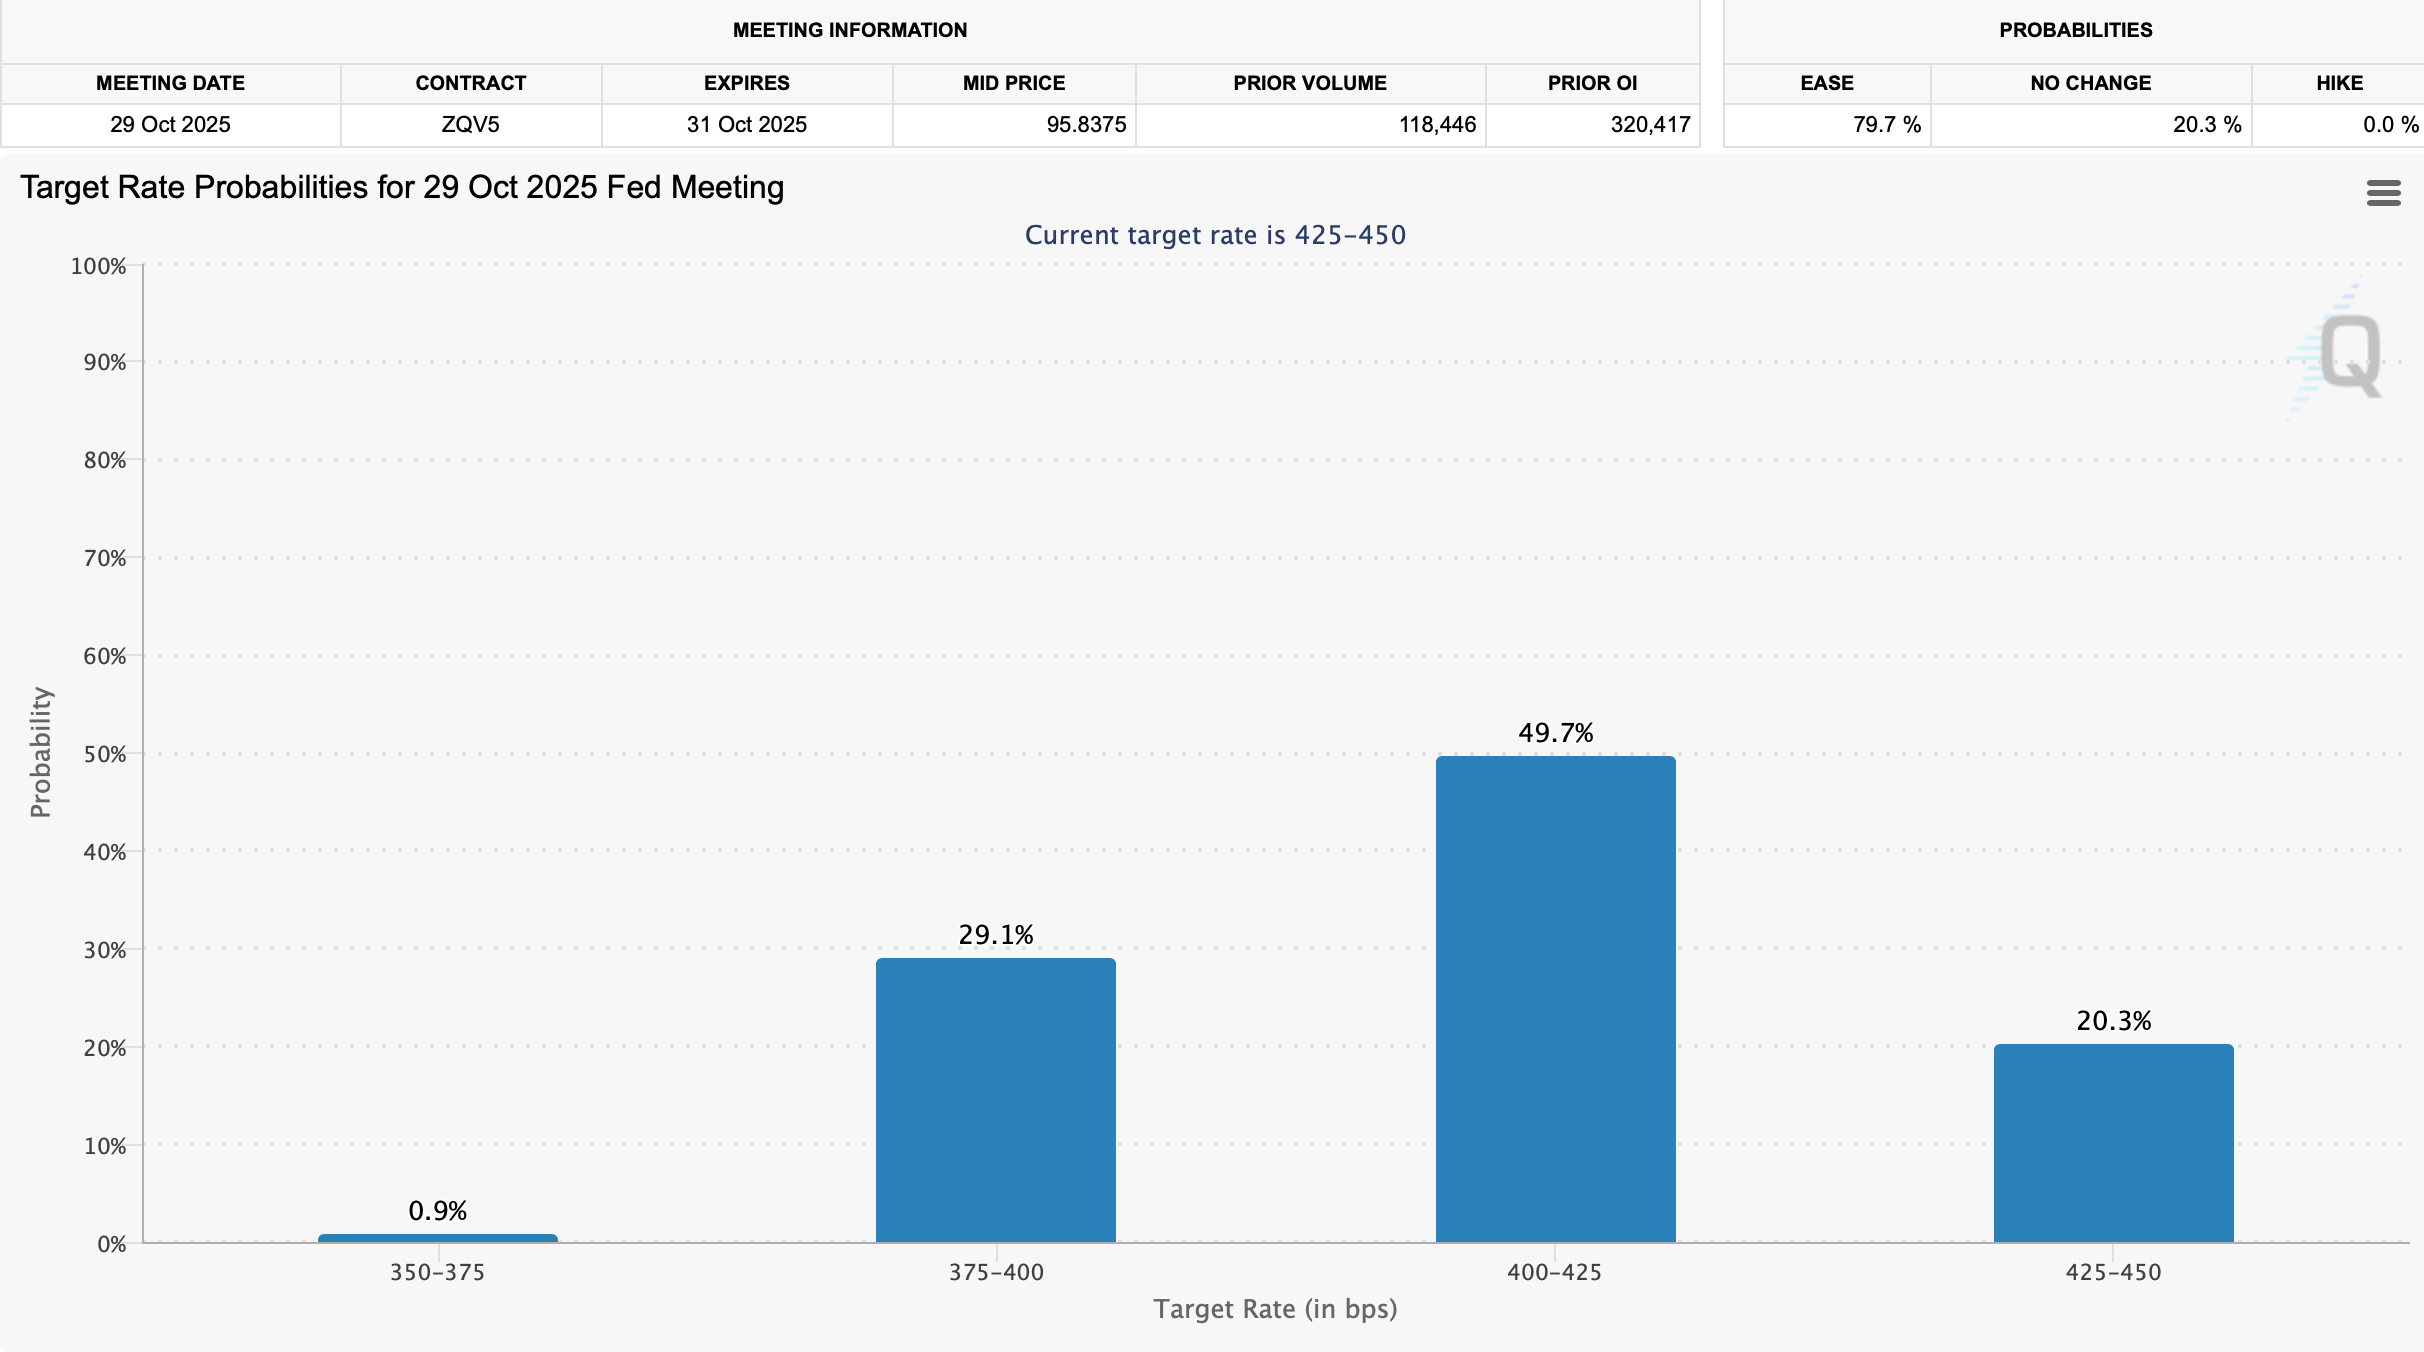
Task: Click the 400-425 x-axis label
Action: (x=1554, y=1272)
